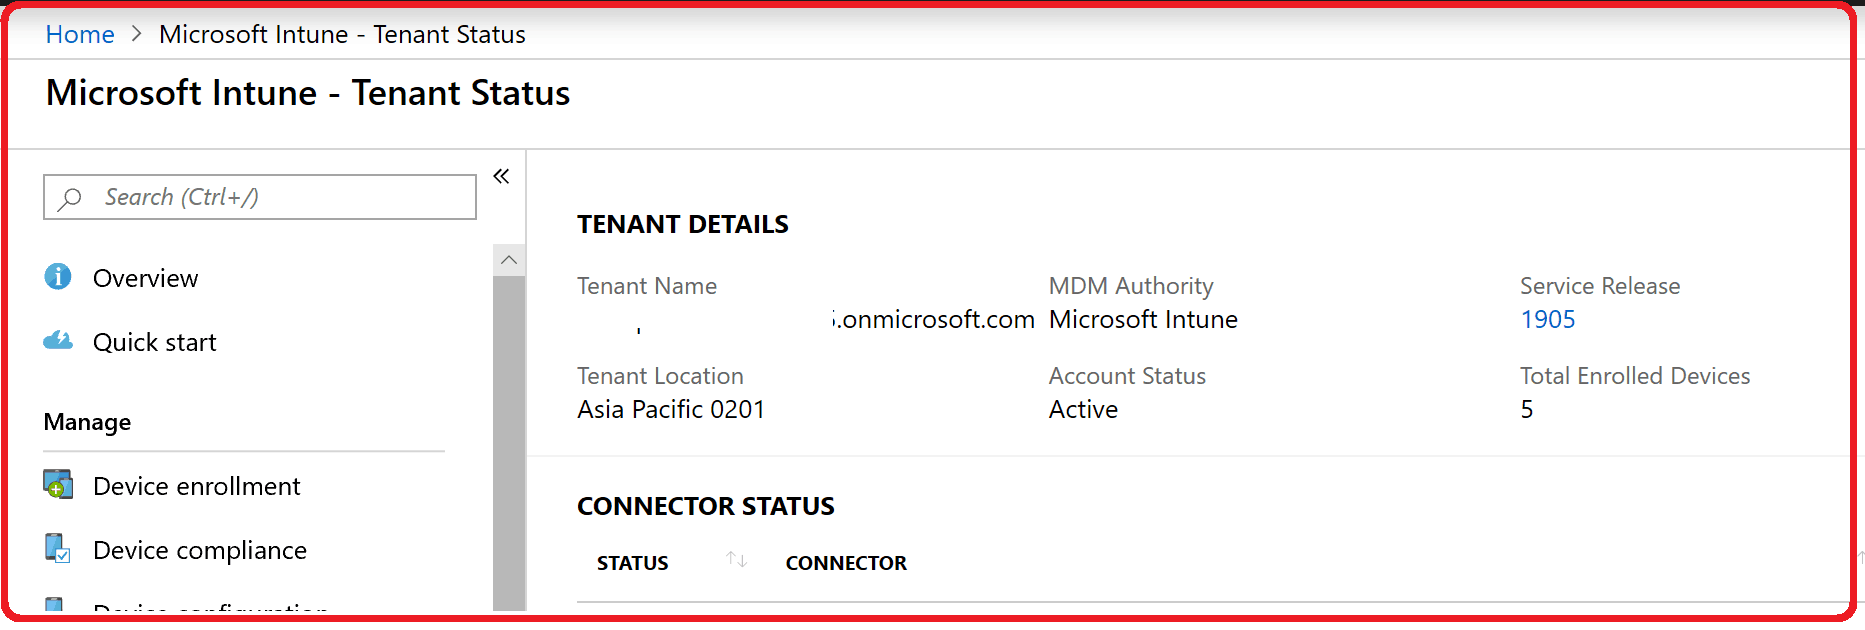Click the Quick start cloud icon
This screenshot has width=1865, height=630.
coord(58,341)
